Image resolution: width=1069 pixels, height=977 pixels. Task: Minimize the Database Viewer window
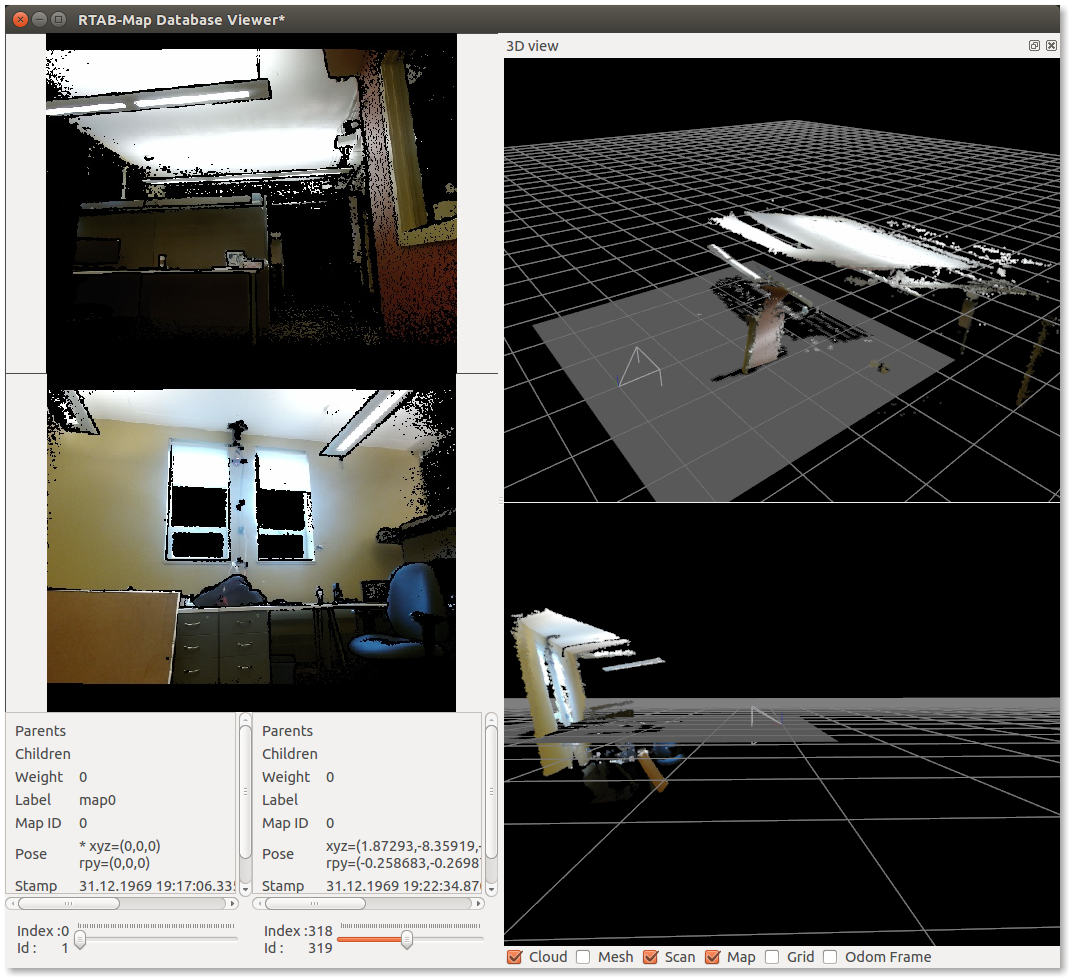(39, 19)
